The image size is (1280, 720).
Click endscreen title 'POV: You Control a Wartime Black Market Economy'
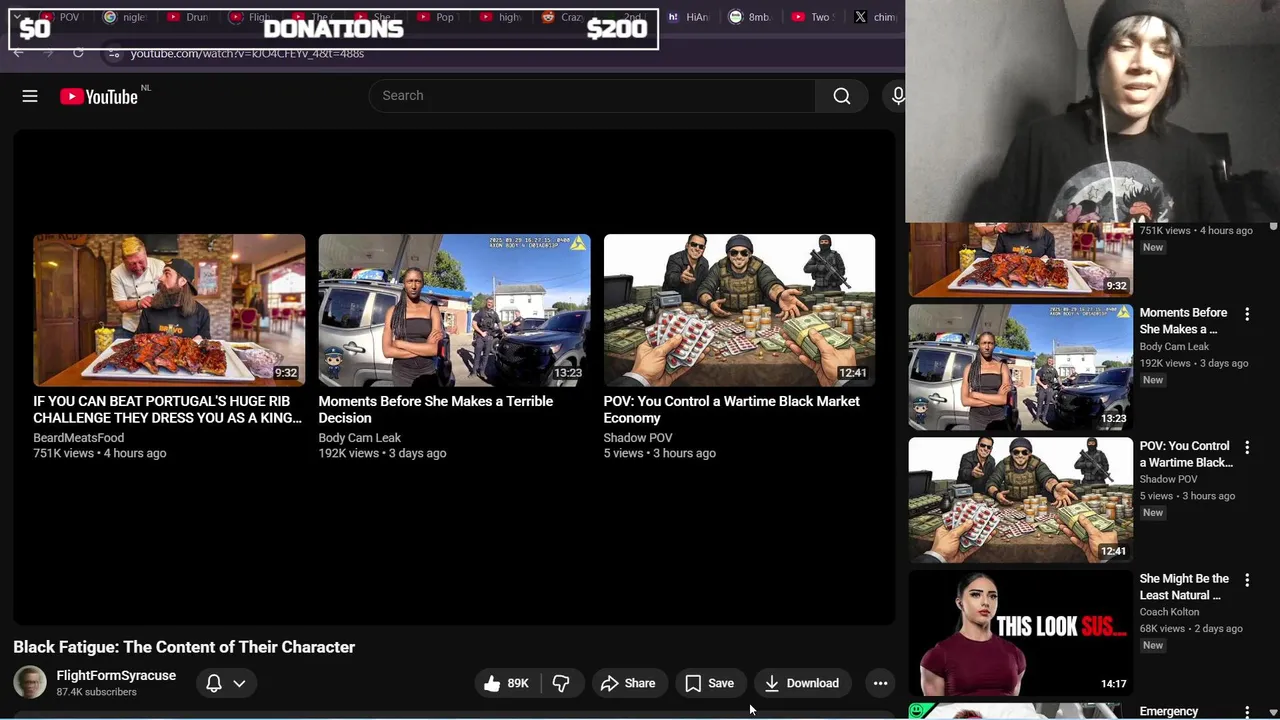[x=731, y=410]
